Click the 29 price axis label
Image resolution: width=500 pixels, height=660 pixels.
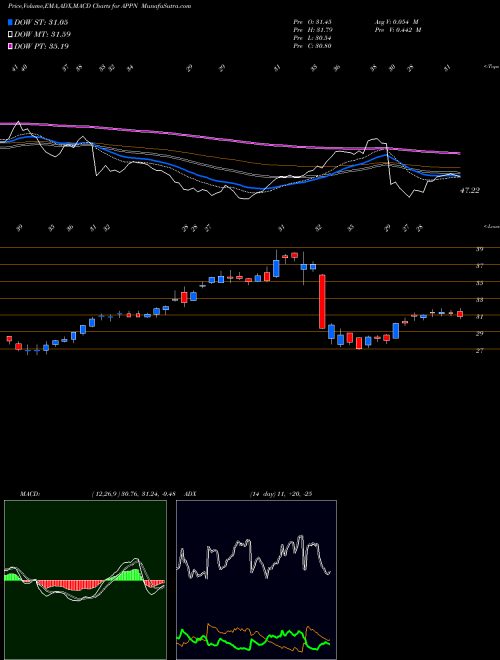click(x=479, y=333)
